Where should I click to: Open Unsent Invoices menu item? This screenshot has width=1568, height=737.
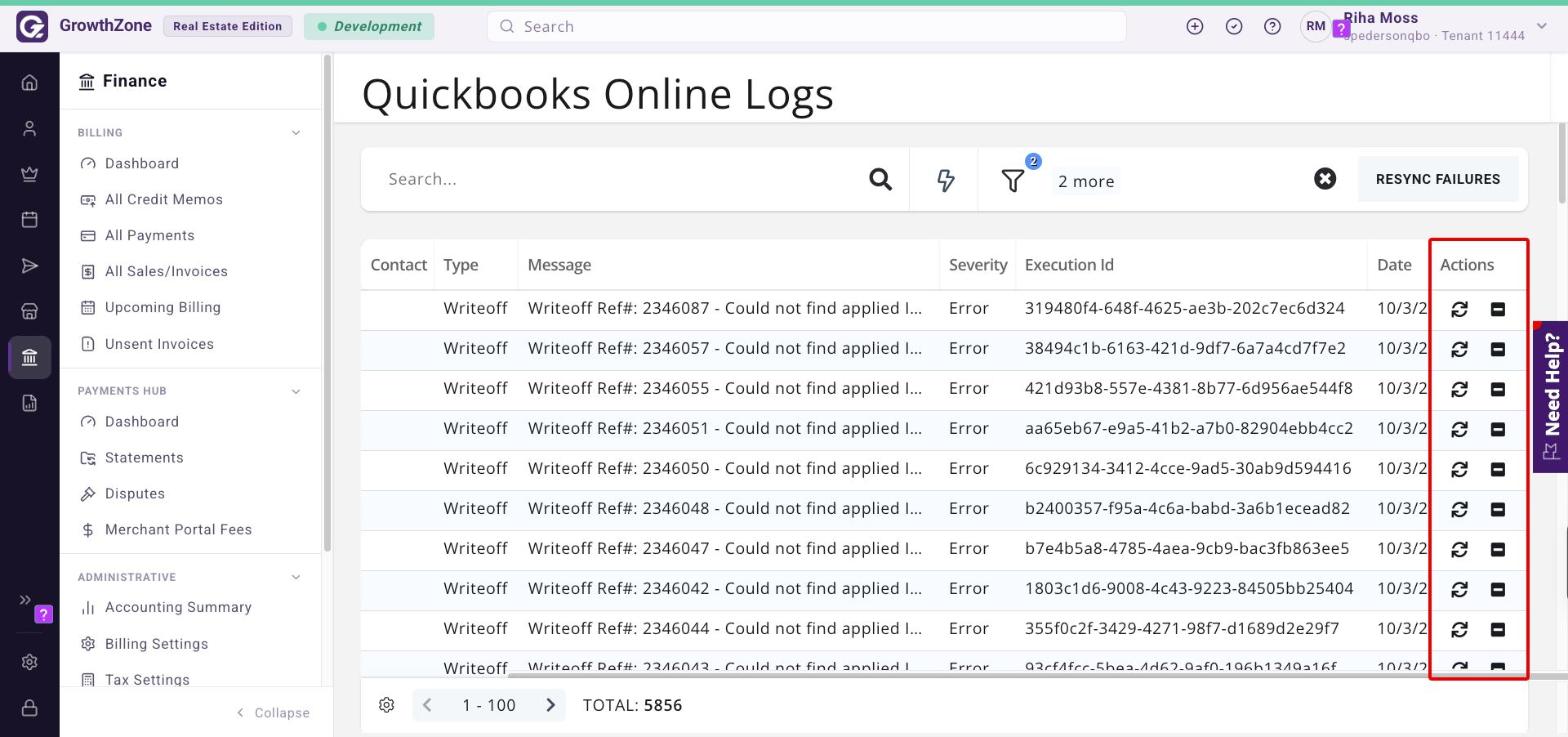click(159, 344)
